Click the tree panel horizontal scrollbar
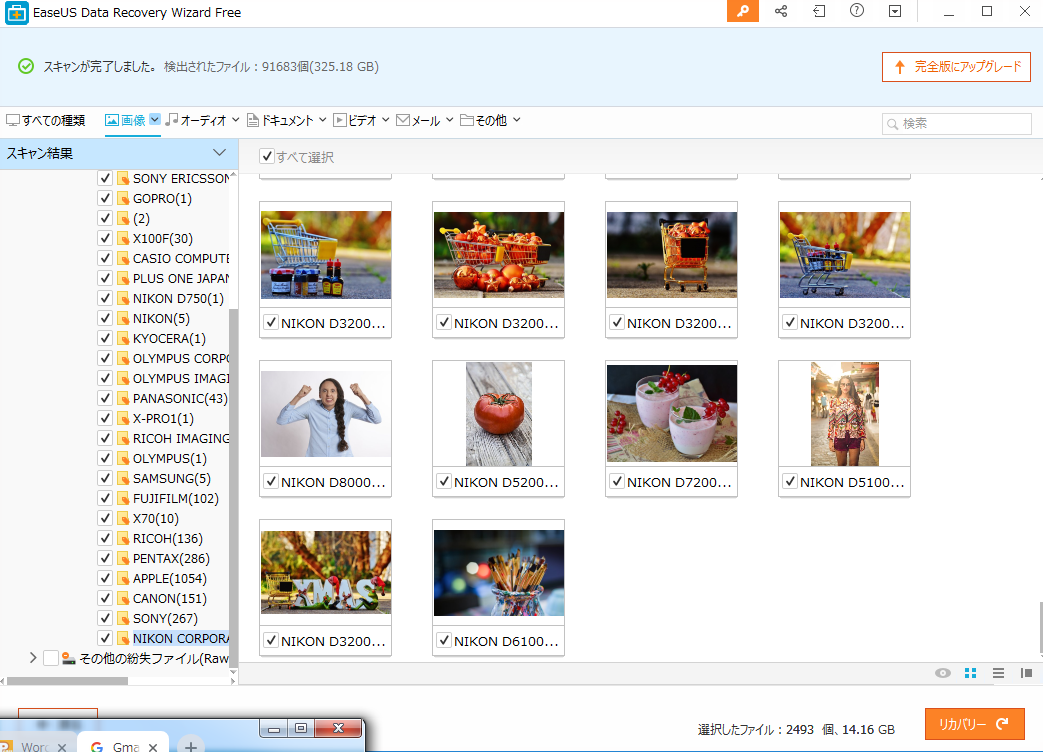The width and height of the screenshot is (1043, 752). click(x=67, y=681)
